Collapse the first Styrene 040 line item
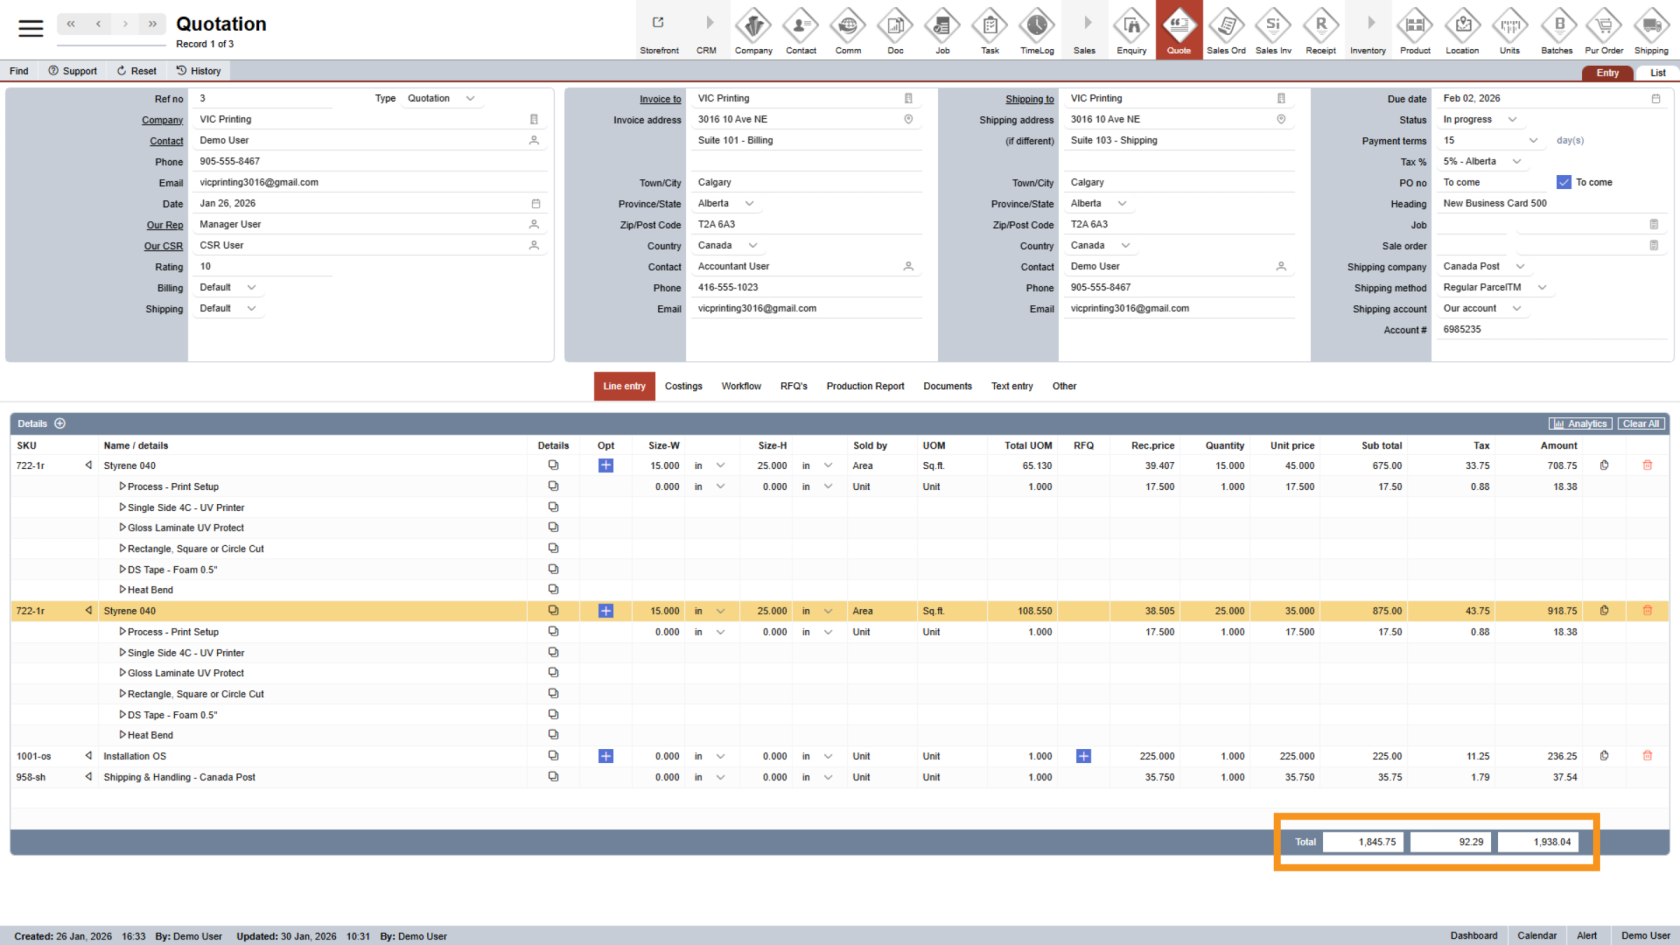This screenshot has height=945, width=1680. (89, 466)
